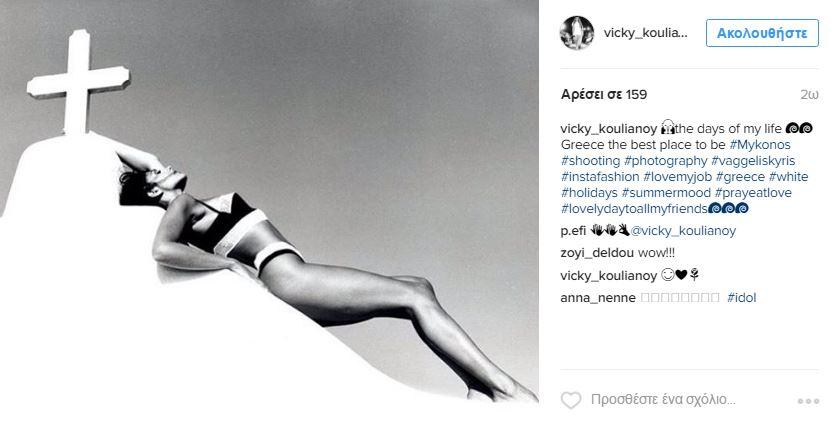
Task: Focus the add a comment input field
Action: [x=663, y=400]
